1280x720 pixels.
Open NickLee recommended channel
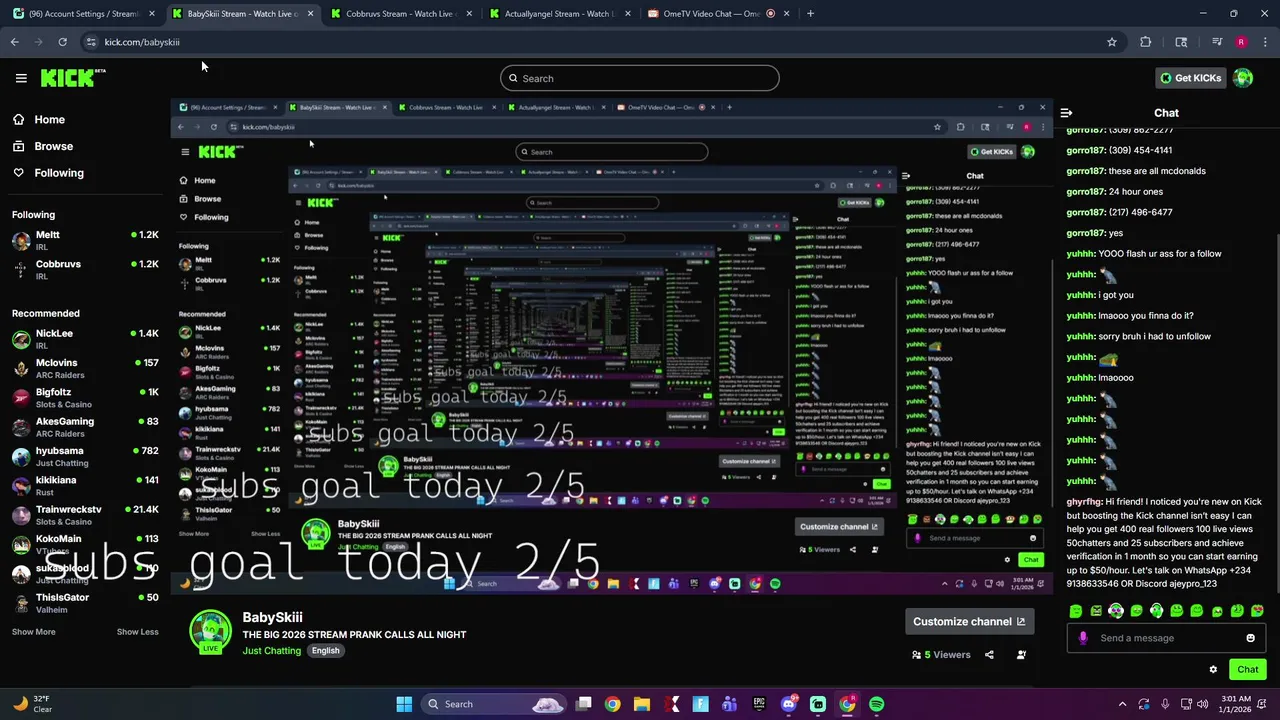pyautogui.click(x=85, y=338)
